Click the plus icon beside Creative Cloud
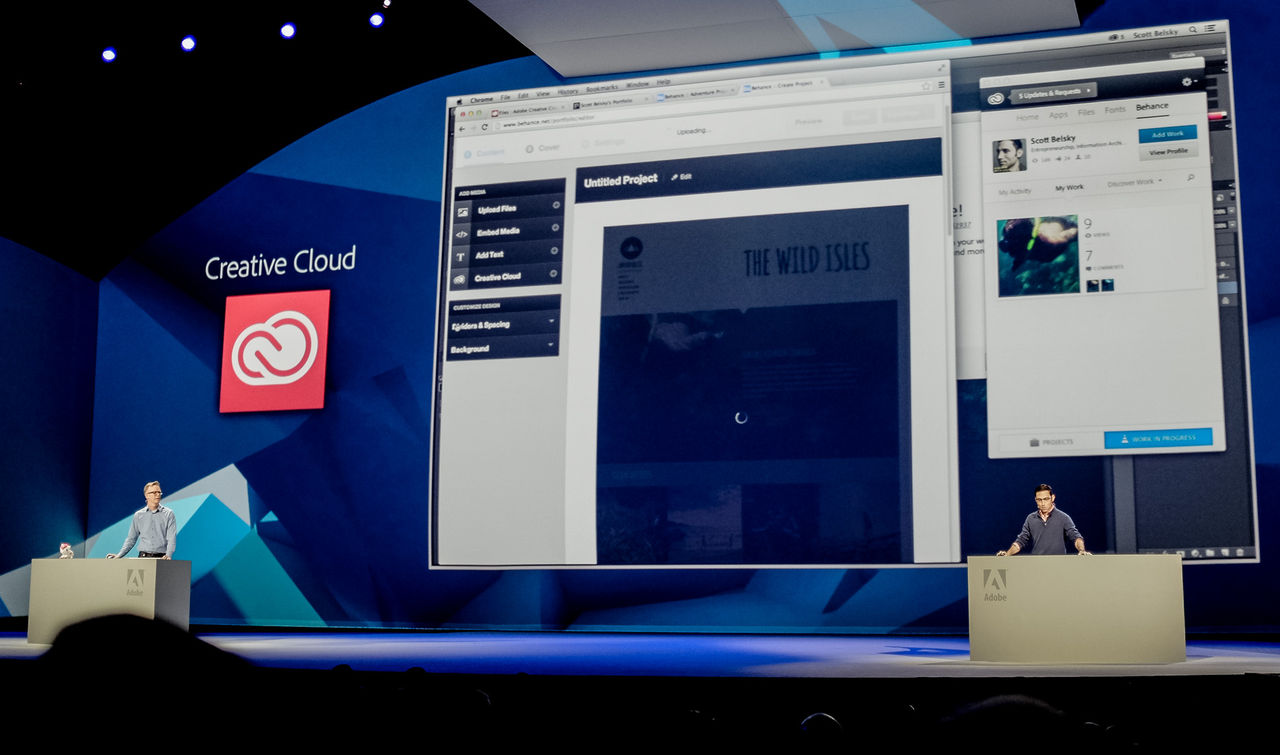The image size is (1280, 755). (554, 273)
